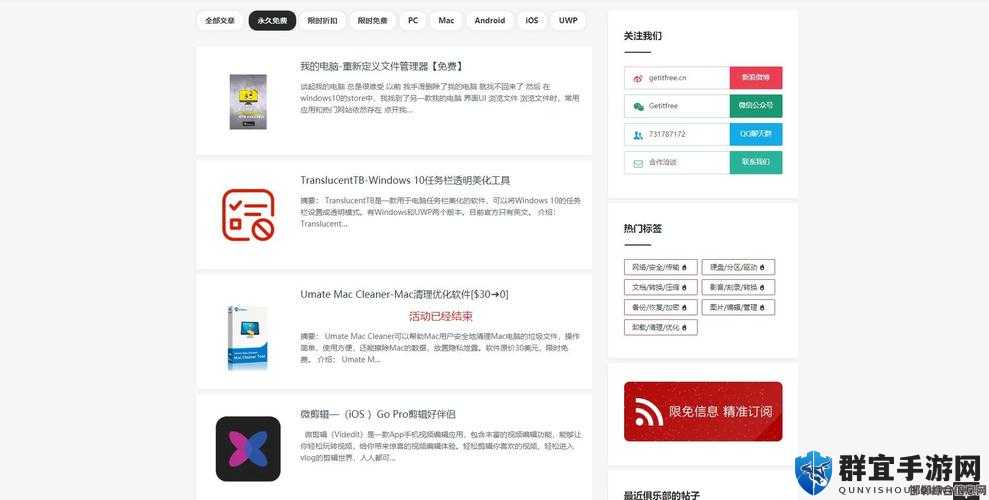Click the Umate Mac Cleaner box thumbnail
Screen dimensions: 989x500
(x=247, y=337)
